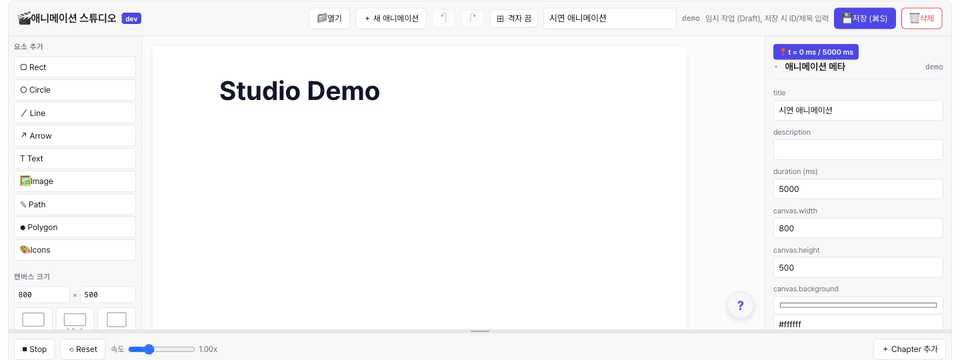Image resolution: width=960 pixels, height=360 pixels.
Task: Open the Icons picker
Action: (x=75, y=250)
